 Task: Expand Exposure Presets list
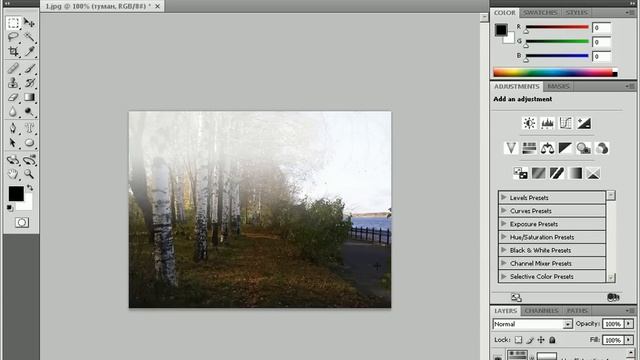503,224
